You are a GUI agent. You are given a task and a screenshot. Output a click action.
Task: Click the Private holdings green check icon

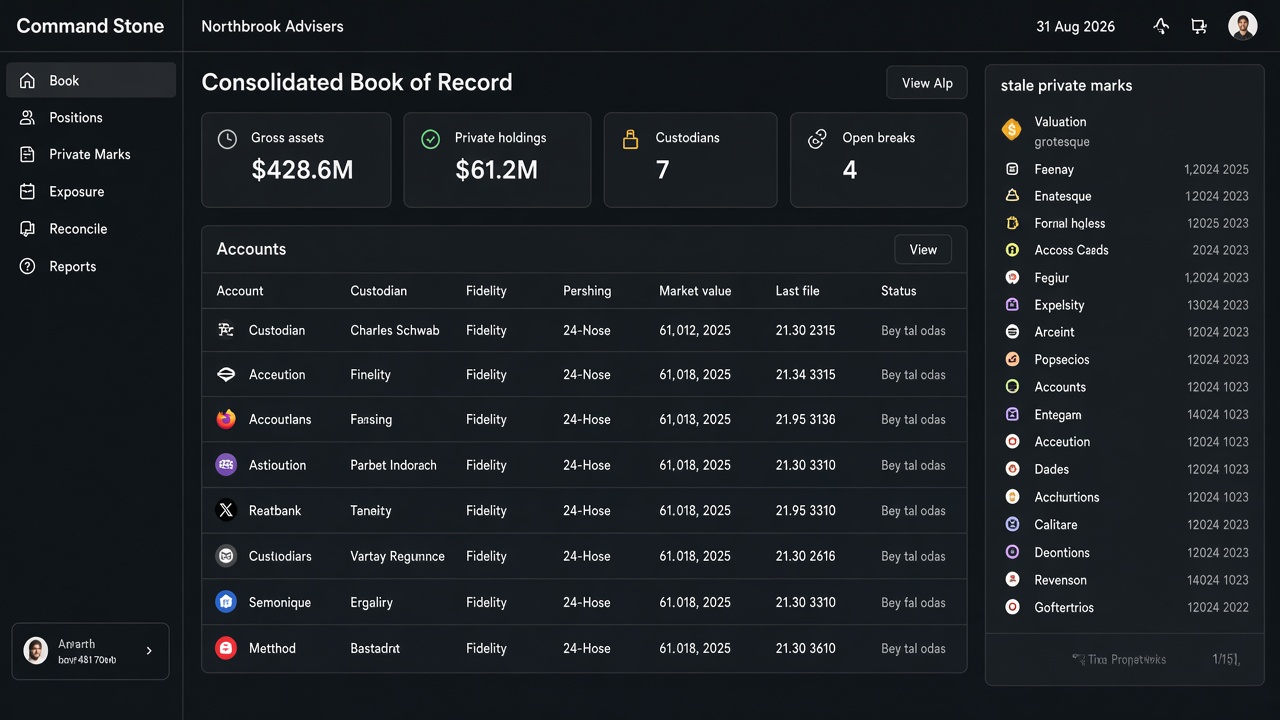[430, 139]
